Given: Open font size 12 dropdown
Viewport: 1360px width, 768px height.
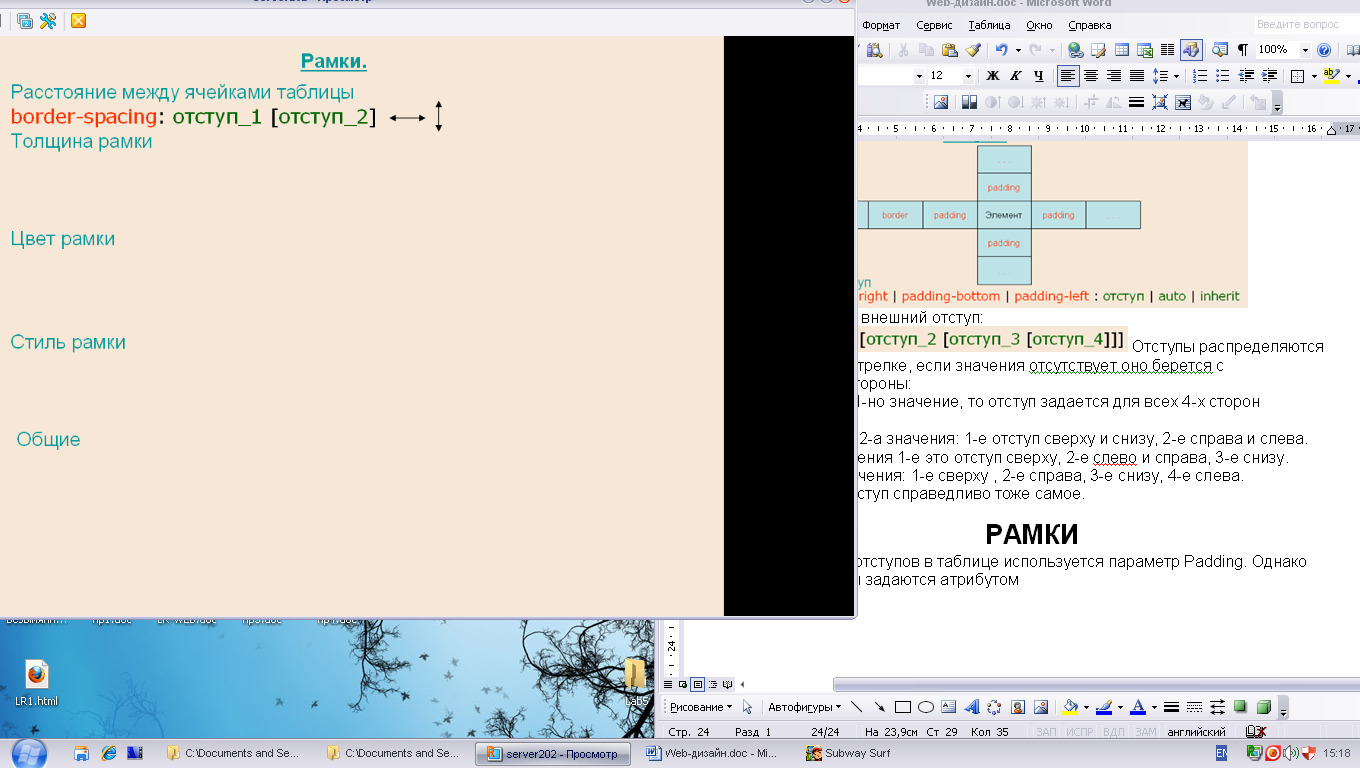Looking at the screenshot, I should [968, 76].
